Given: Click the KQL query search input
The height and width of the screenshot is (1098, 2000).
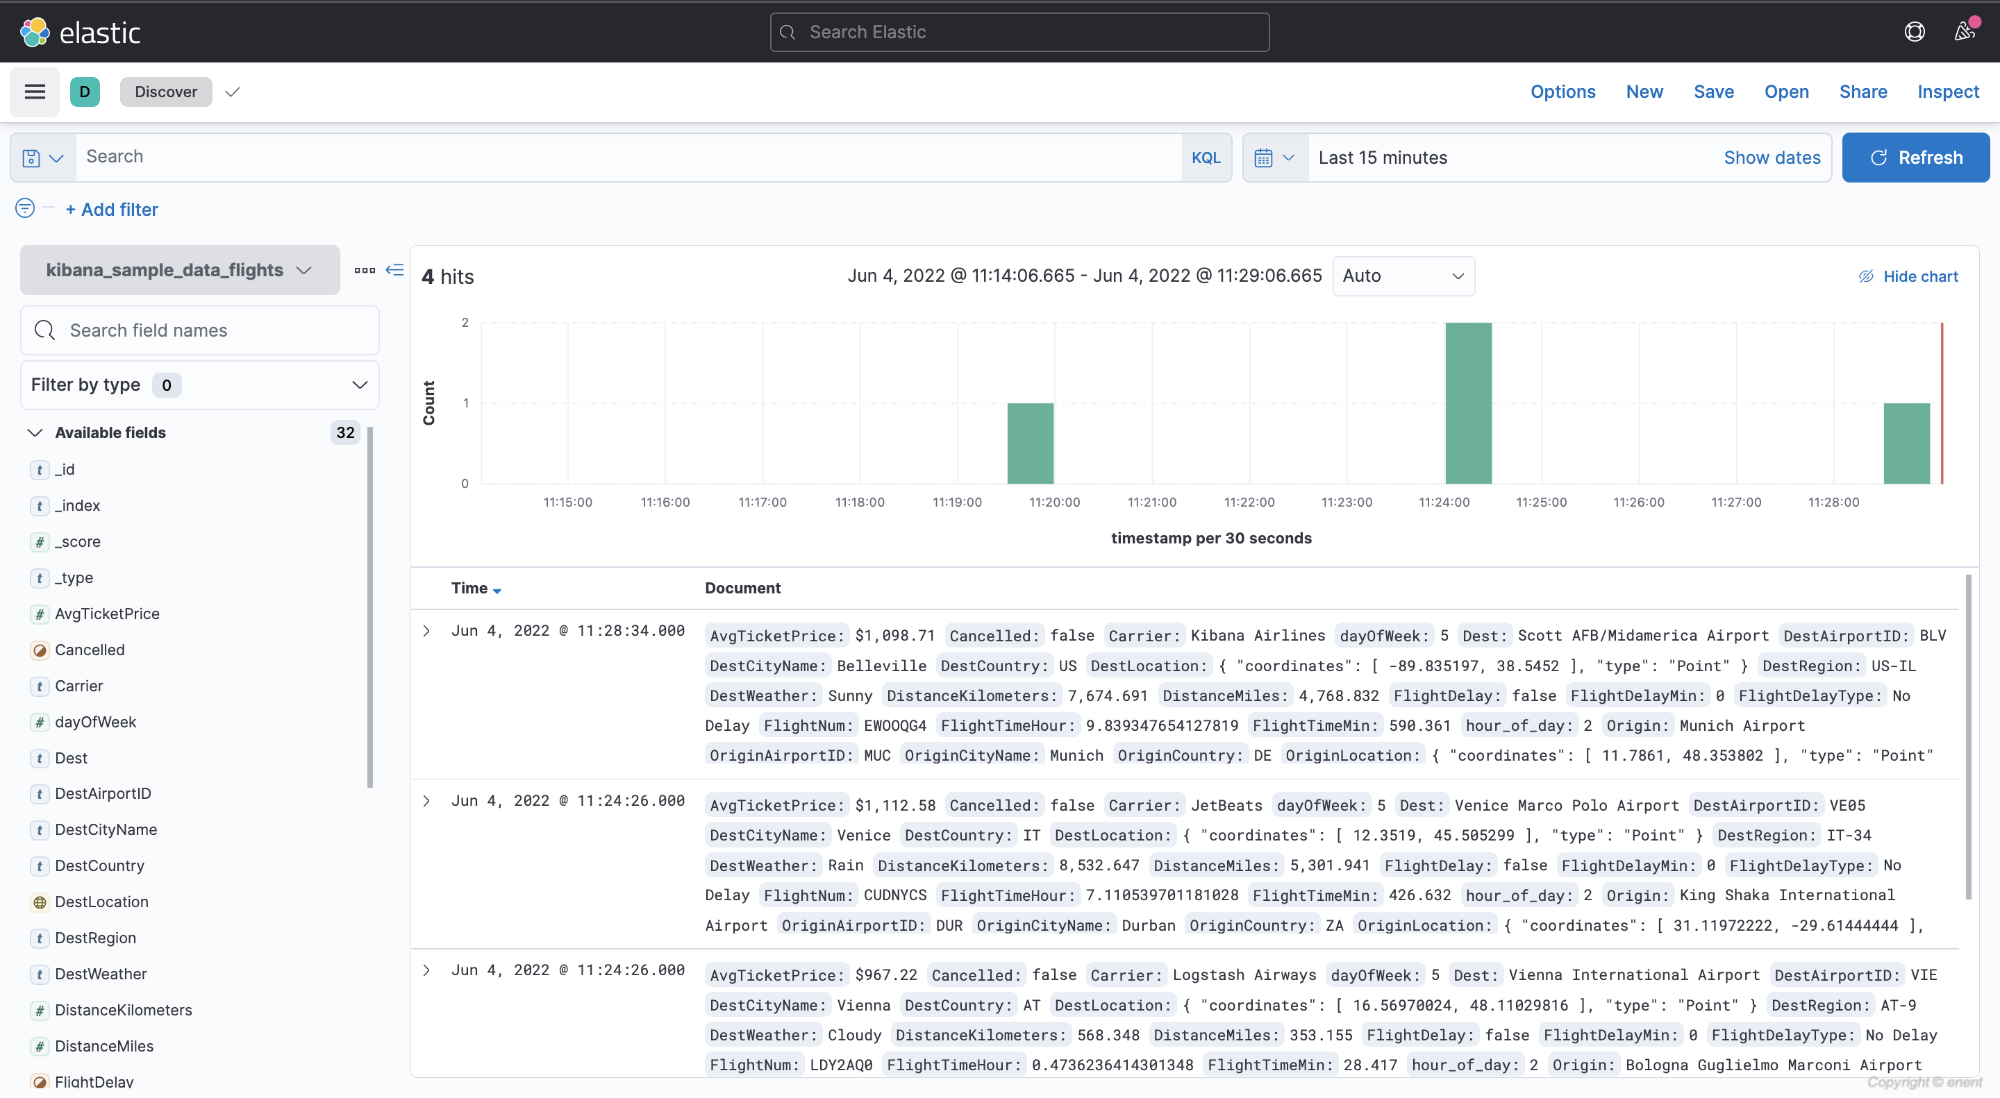Looking at the screenshot, I should (x=629, y=158).
